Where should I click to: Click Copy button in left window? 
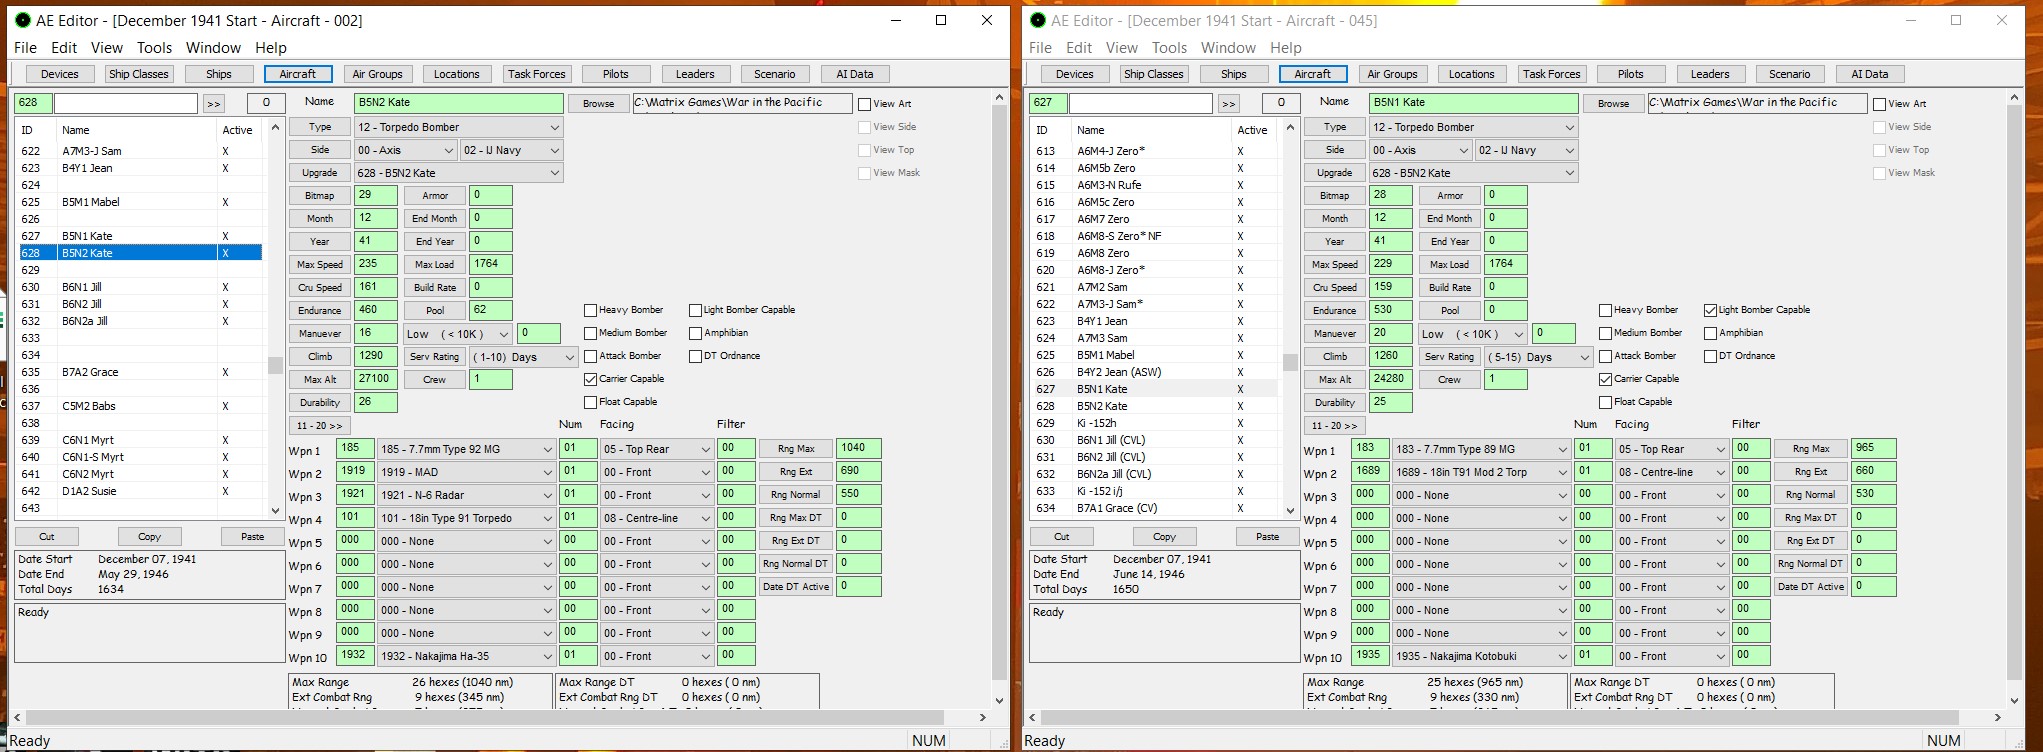pyautogui.click(x=149, y=536)
